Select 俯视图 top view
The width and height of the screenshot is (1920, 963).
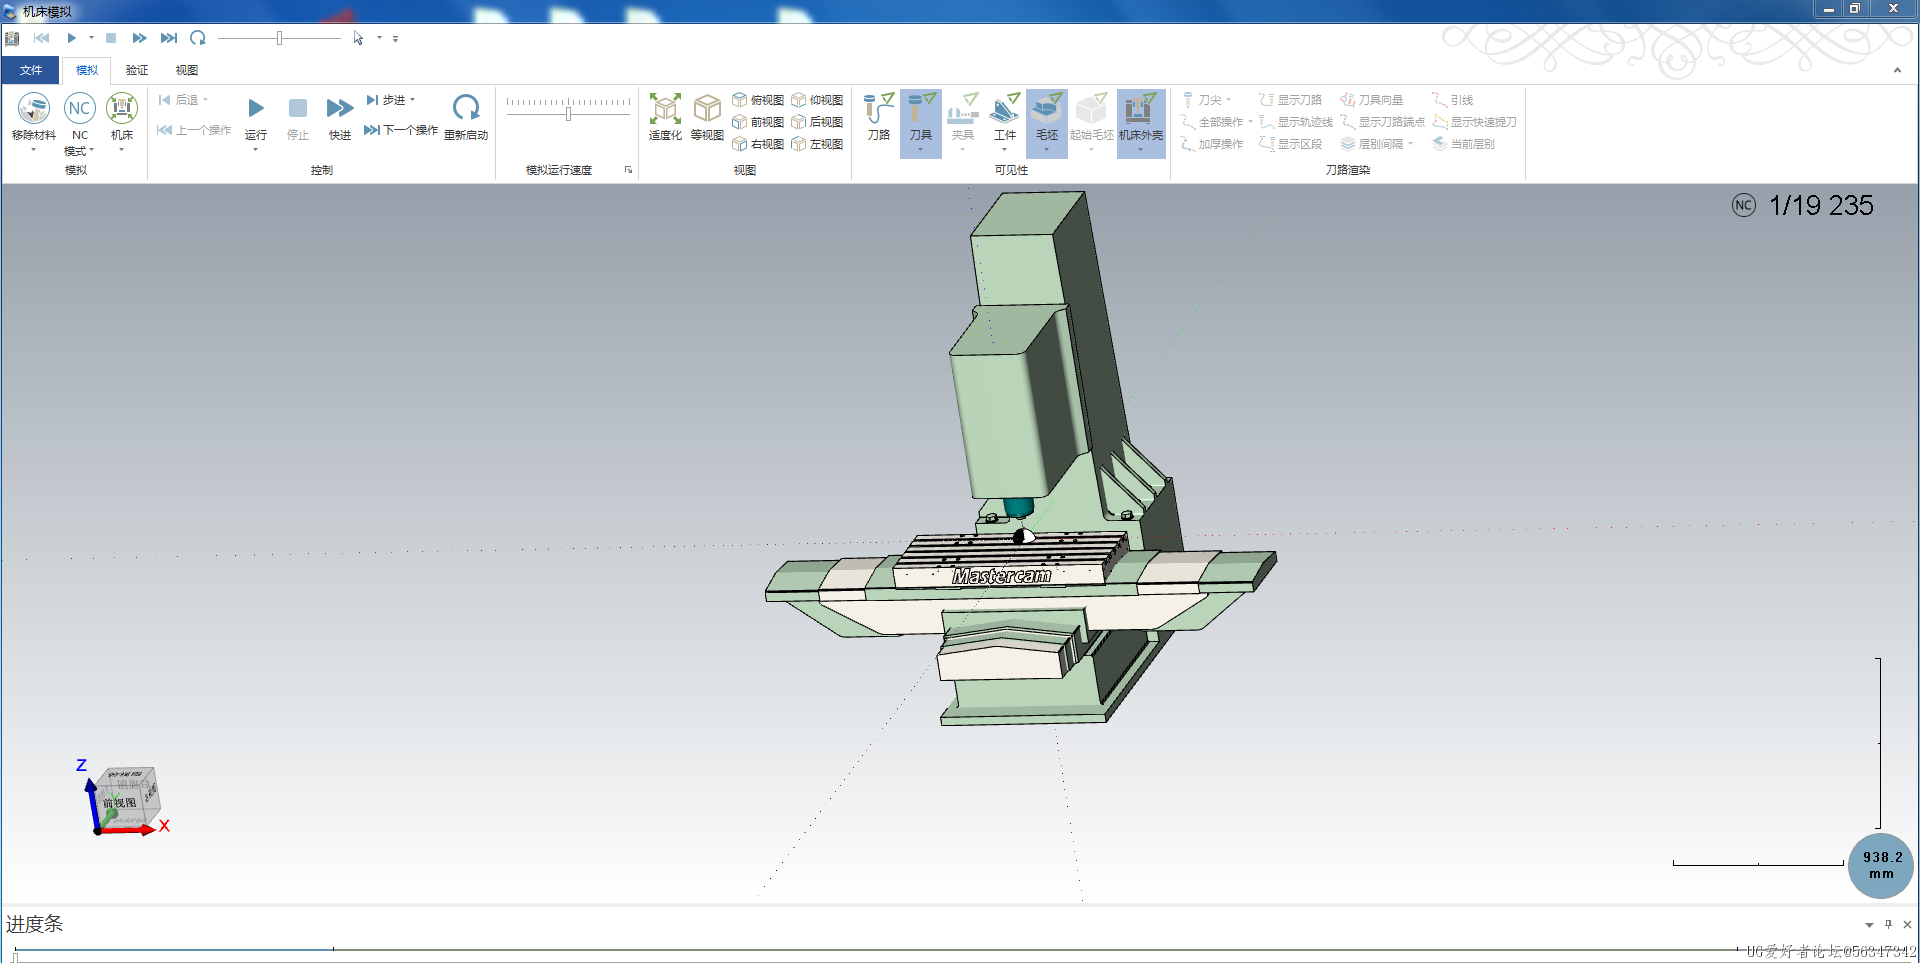point(758,100)
